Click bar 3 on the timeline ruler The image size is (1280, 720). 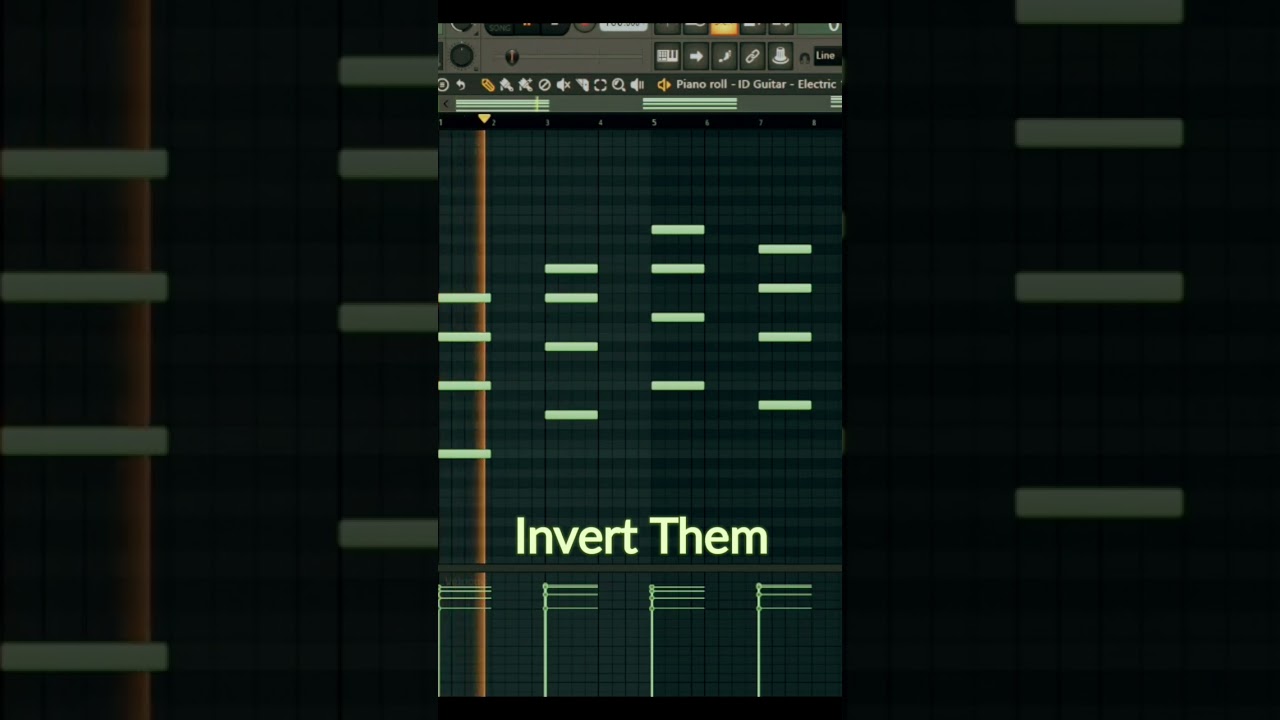click(547, 122)
